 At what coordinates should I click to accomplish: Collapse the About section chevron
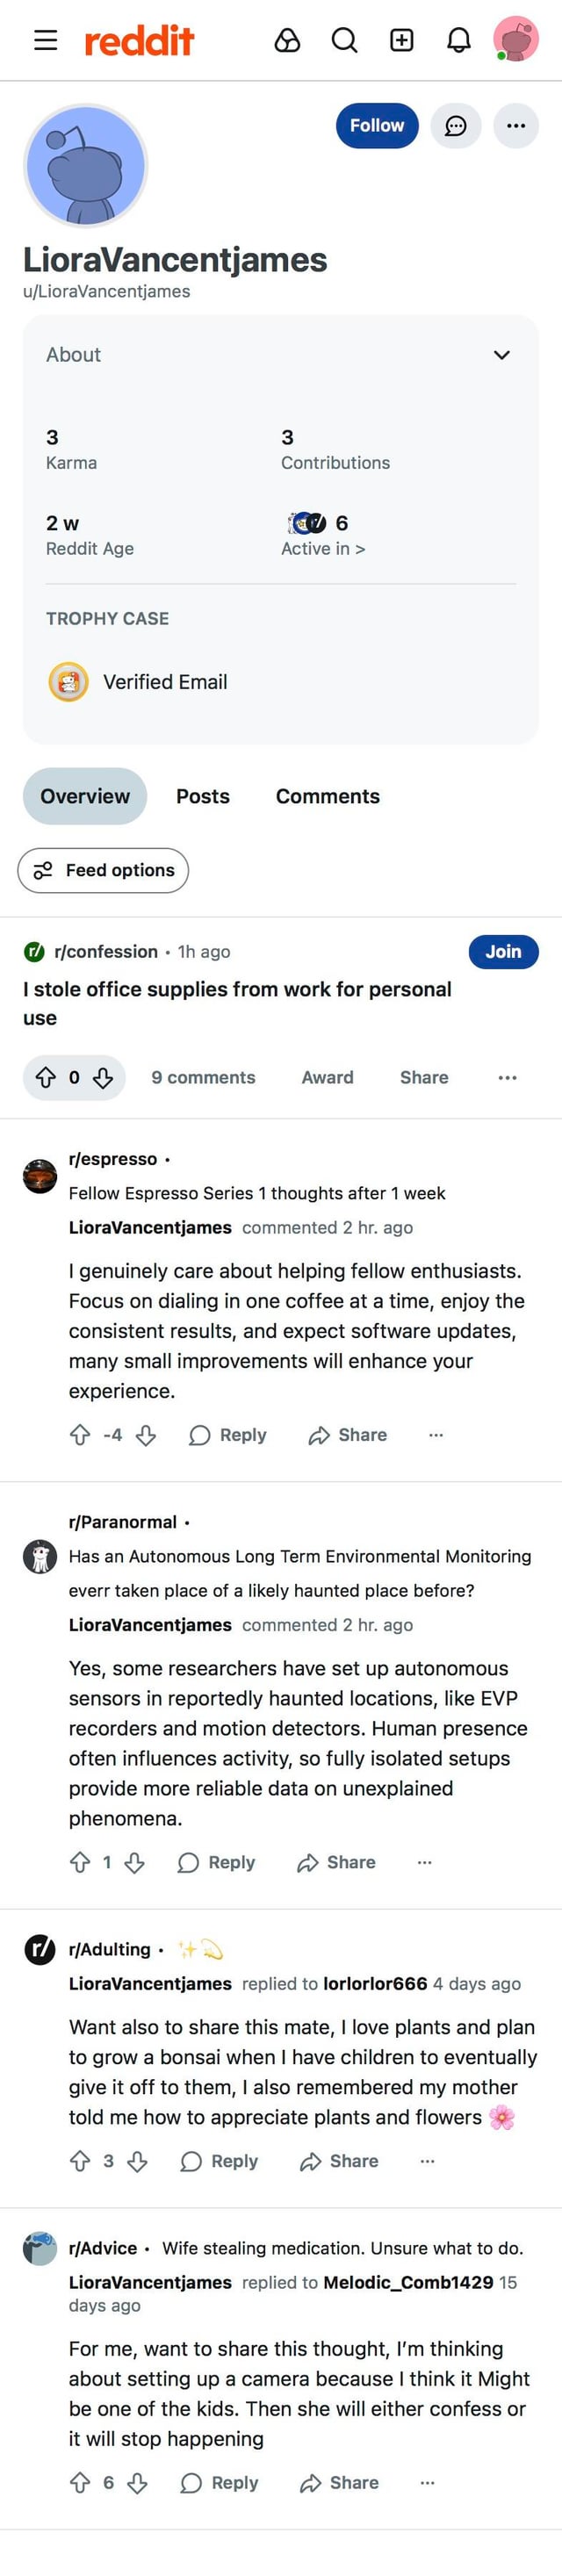[x=502, y=355]
